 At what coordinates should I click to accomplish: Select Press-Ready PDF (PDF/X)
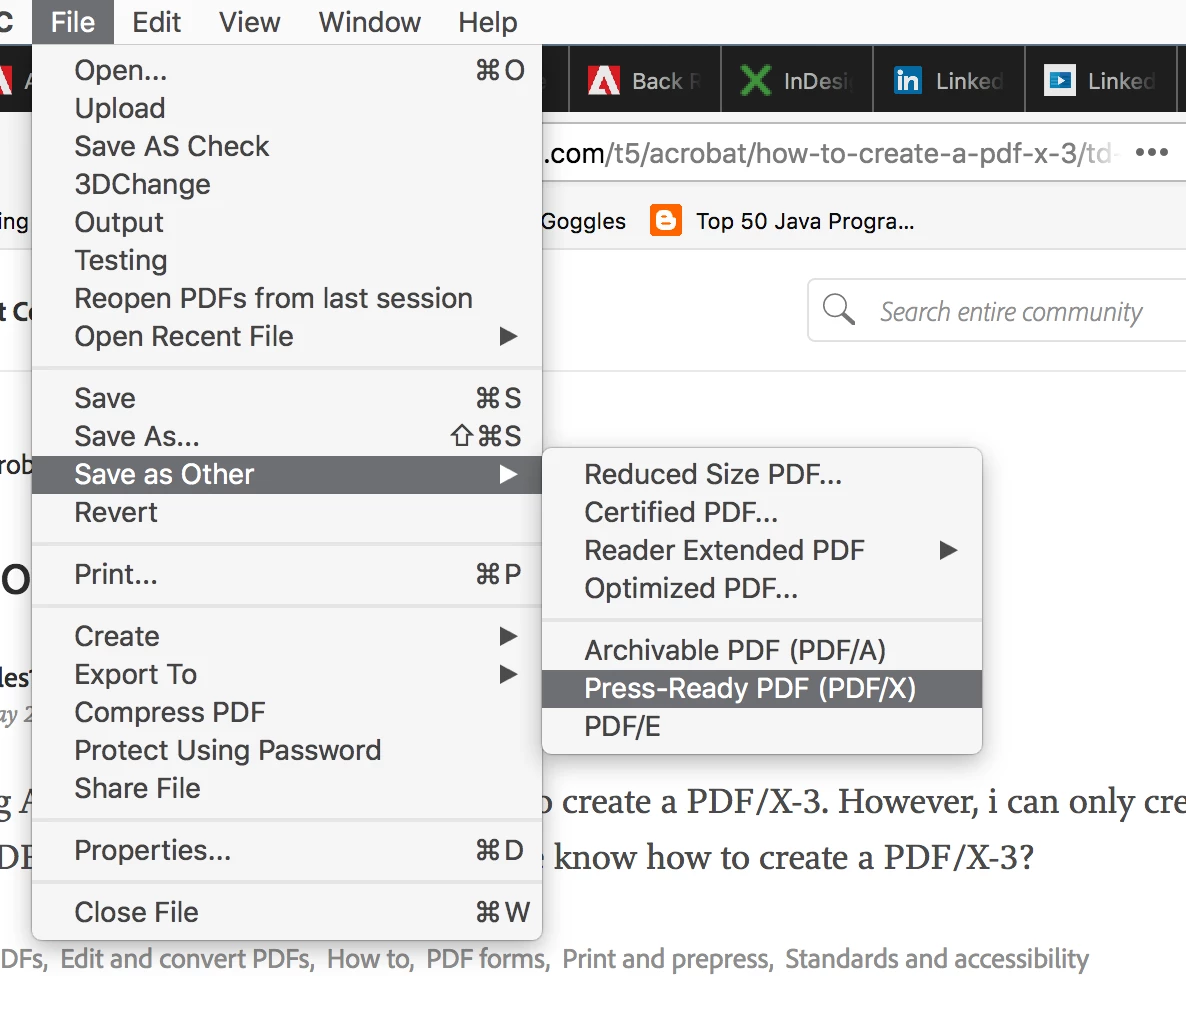tap(762, 688)
